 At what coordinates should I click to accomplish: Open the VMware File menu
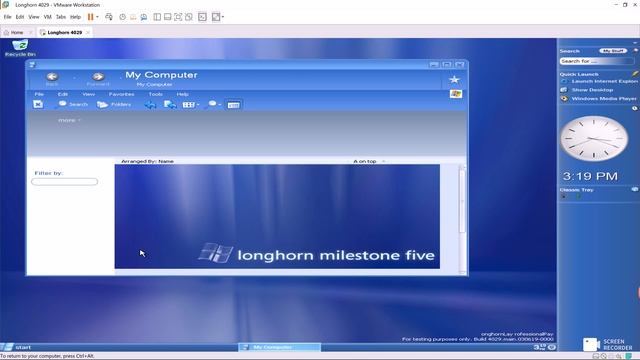(7, 17)
